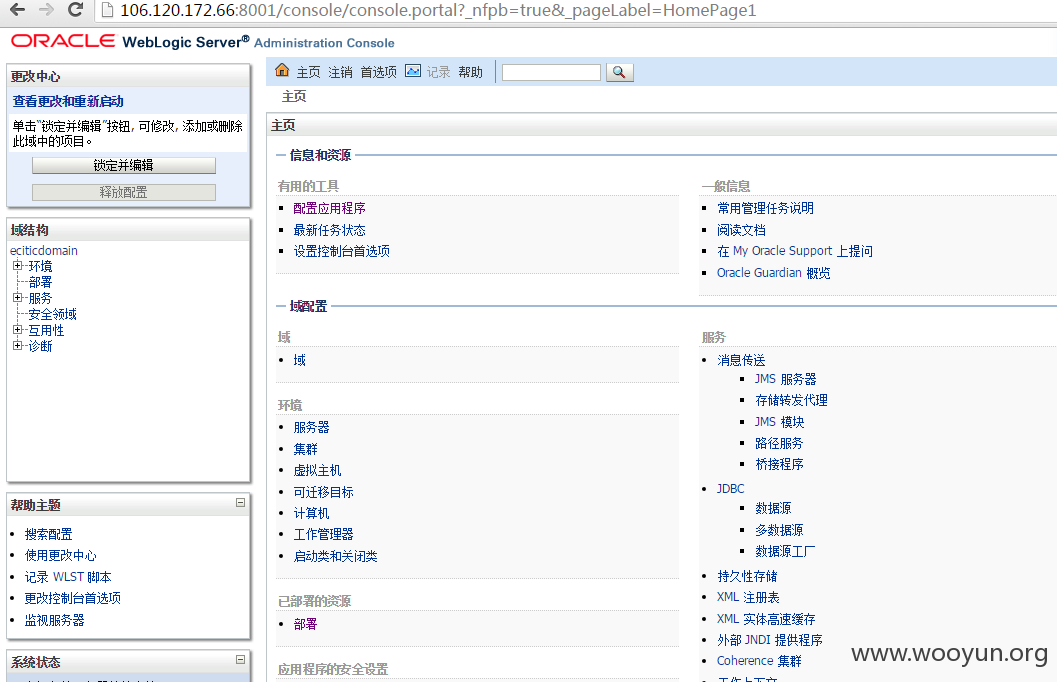Screen dimensions: 1057x682
Task: Open 查看更改和重新启动 link
Action: coord(68,101)
